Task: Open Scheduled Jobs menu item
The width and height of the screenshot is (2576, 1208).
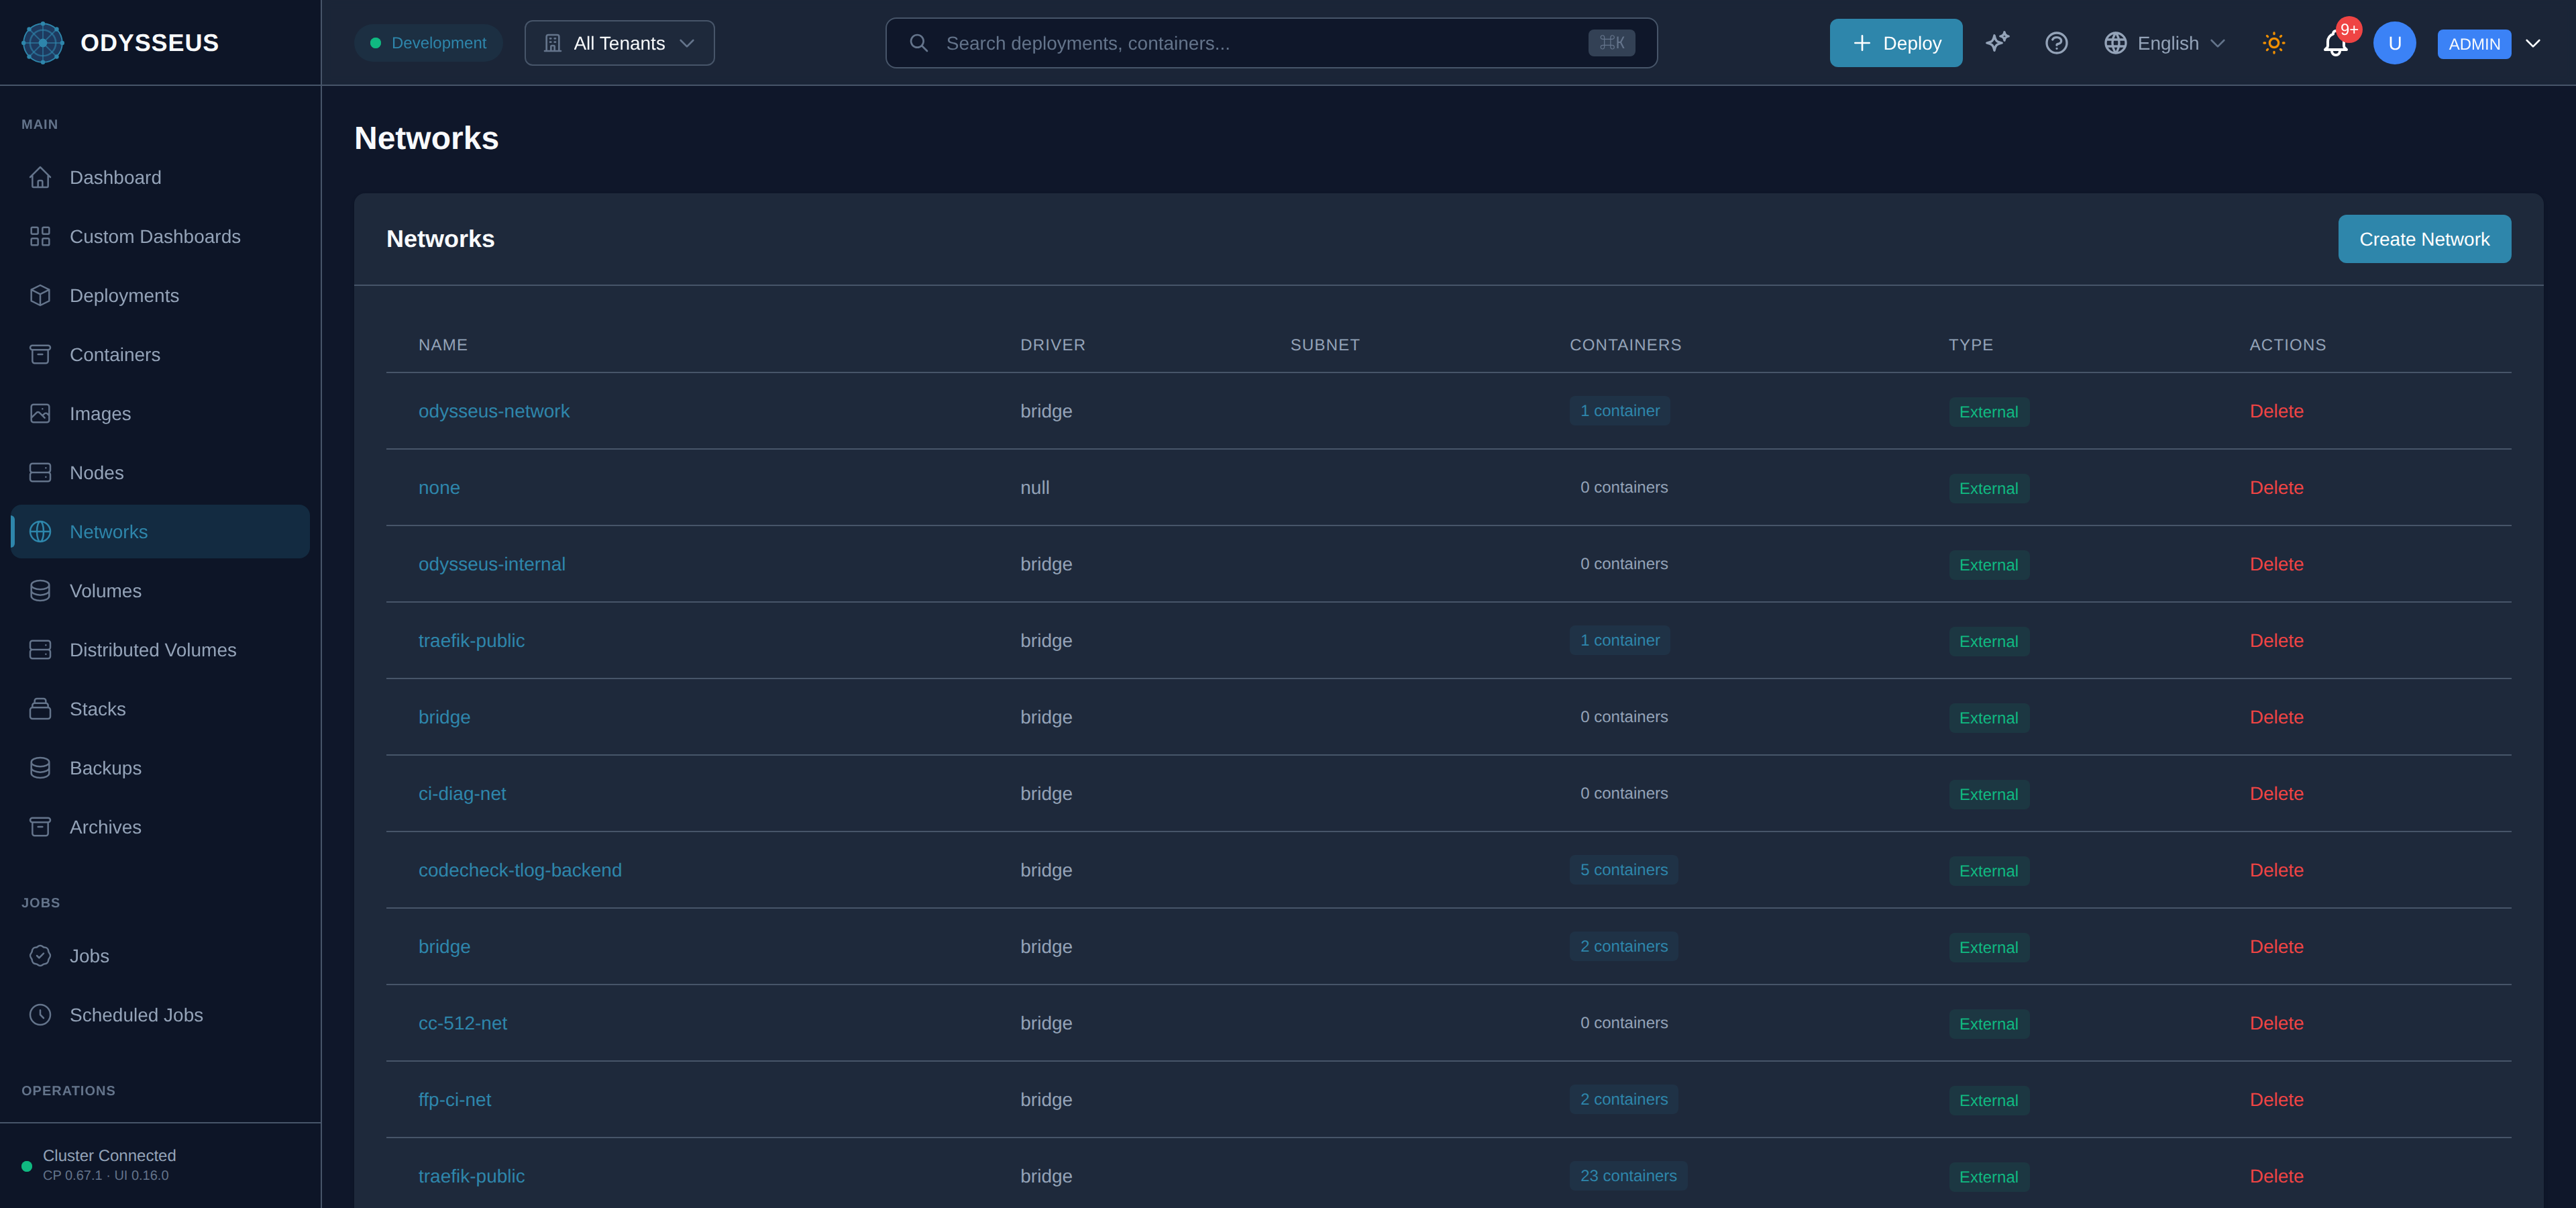Action: 160,1014
